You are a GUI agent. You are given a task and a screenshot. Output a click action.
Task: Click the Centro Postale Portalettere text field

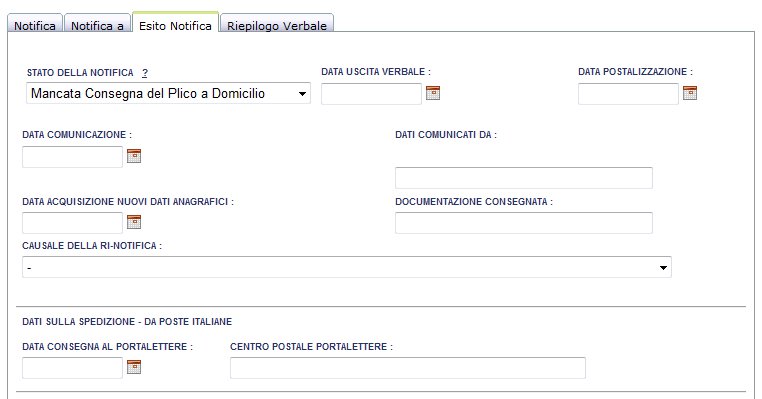tap(408, 368)
